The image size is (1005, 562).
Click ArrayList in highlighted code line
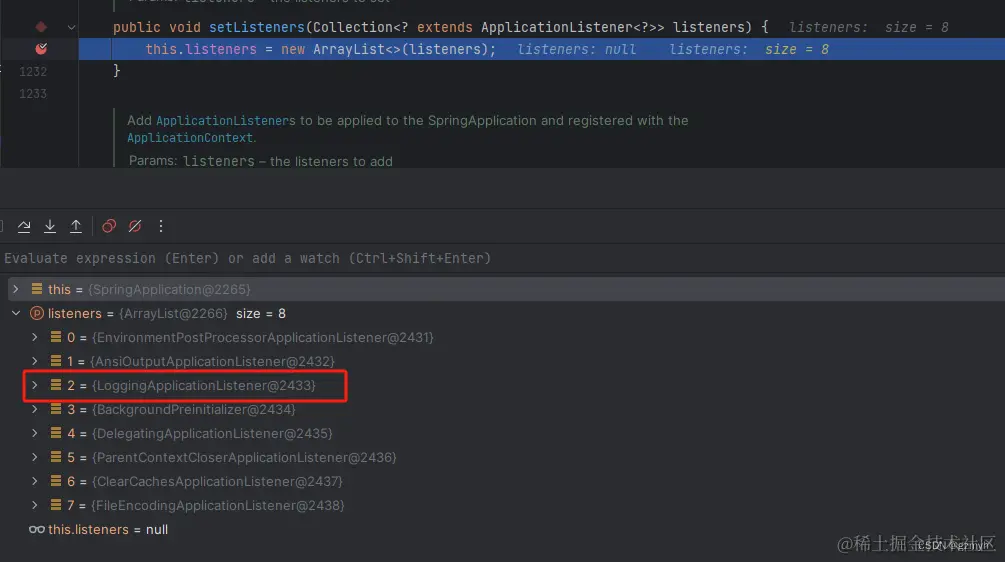349,49
